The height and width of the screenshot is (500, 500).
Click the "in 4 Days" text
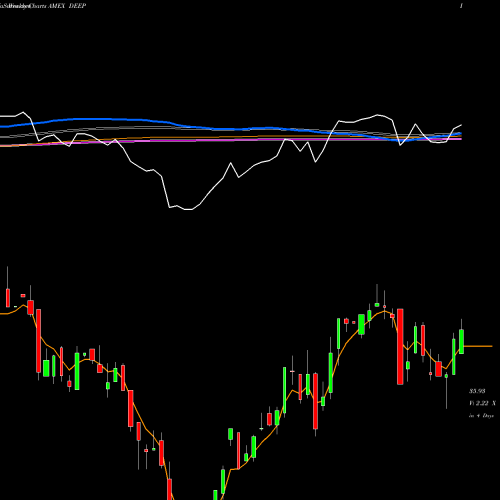pyautogui.click(x=481, y=416)
